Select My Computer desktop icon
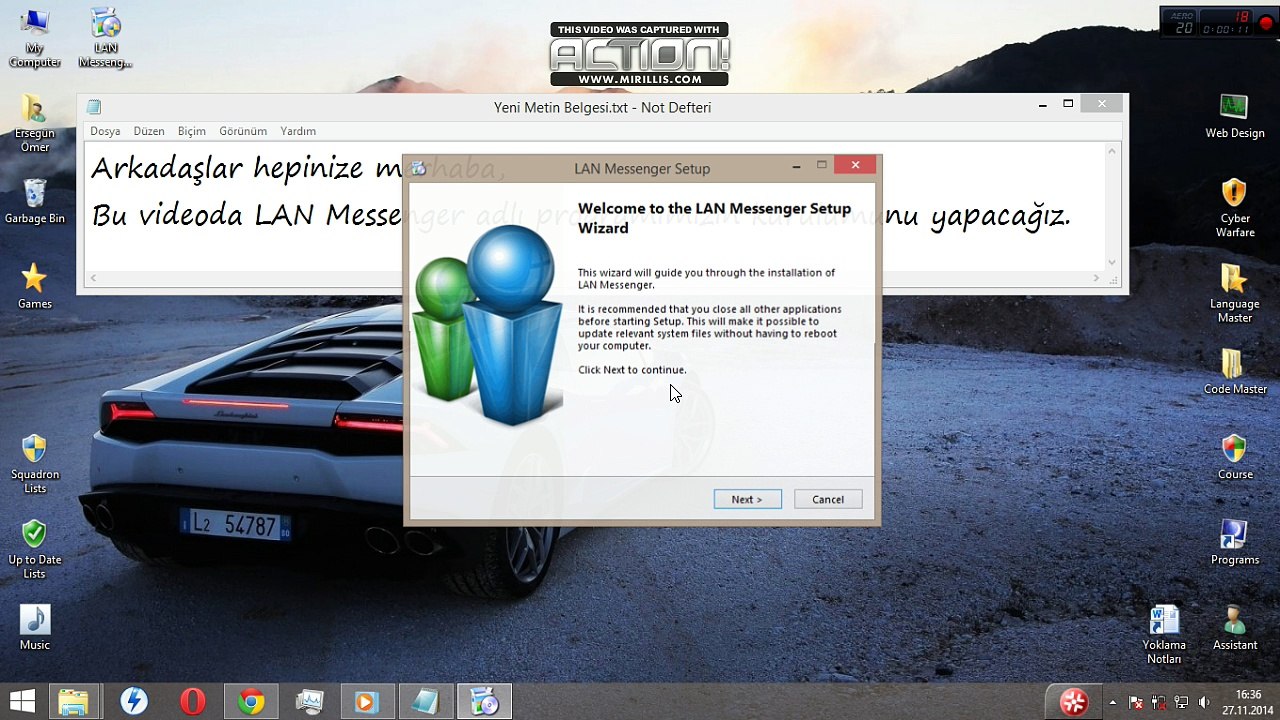The width and height of the screenshot is (1280, 720). (x=35, y=38)
